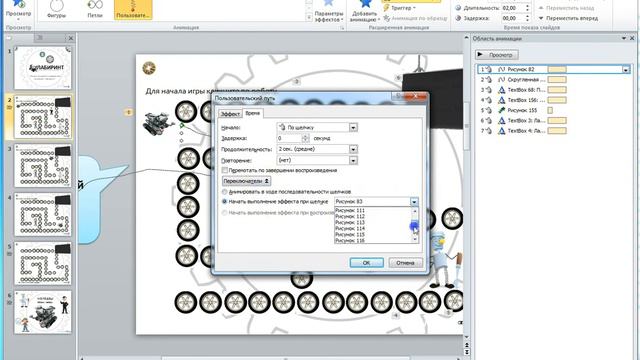The width and height of the screenshot is (640, 360).
Task: Adjust the dialog Задержка spinner
Action: (x=305, y=138)
